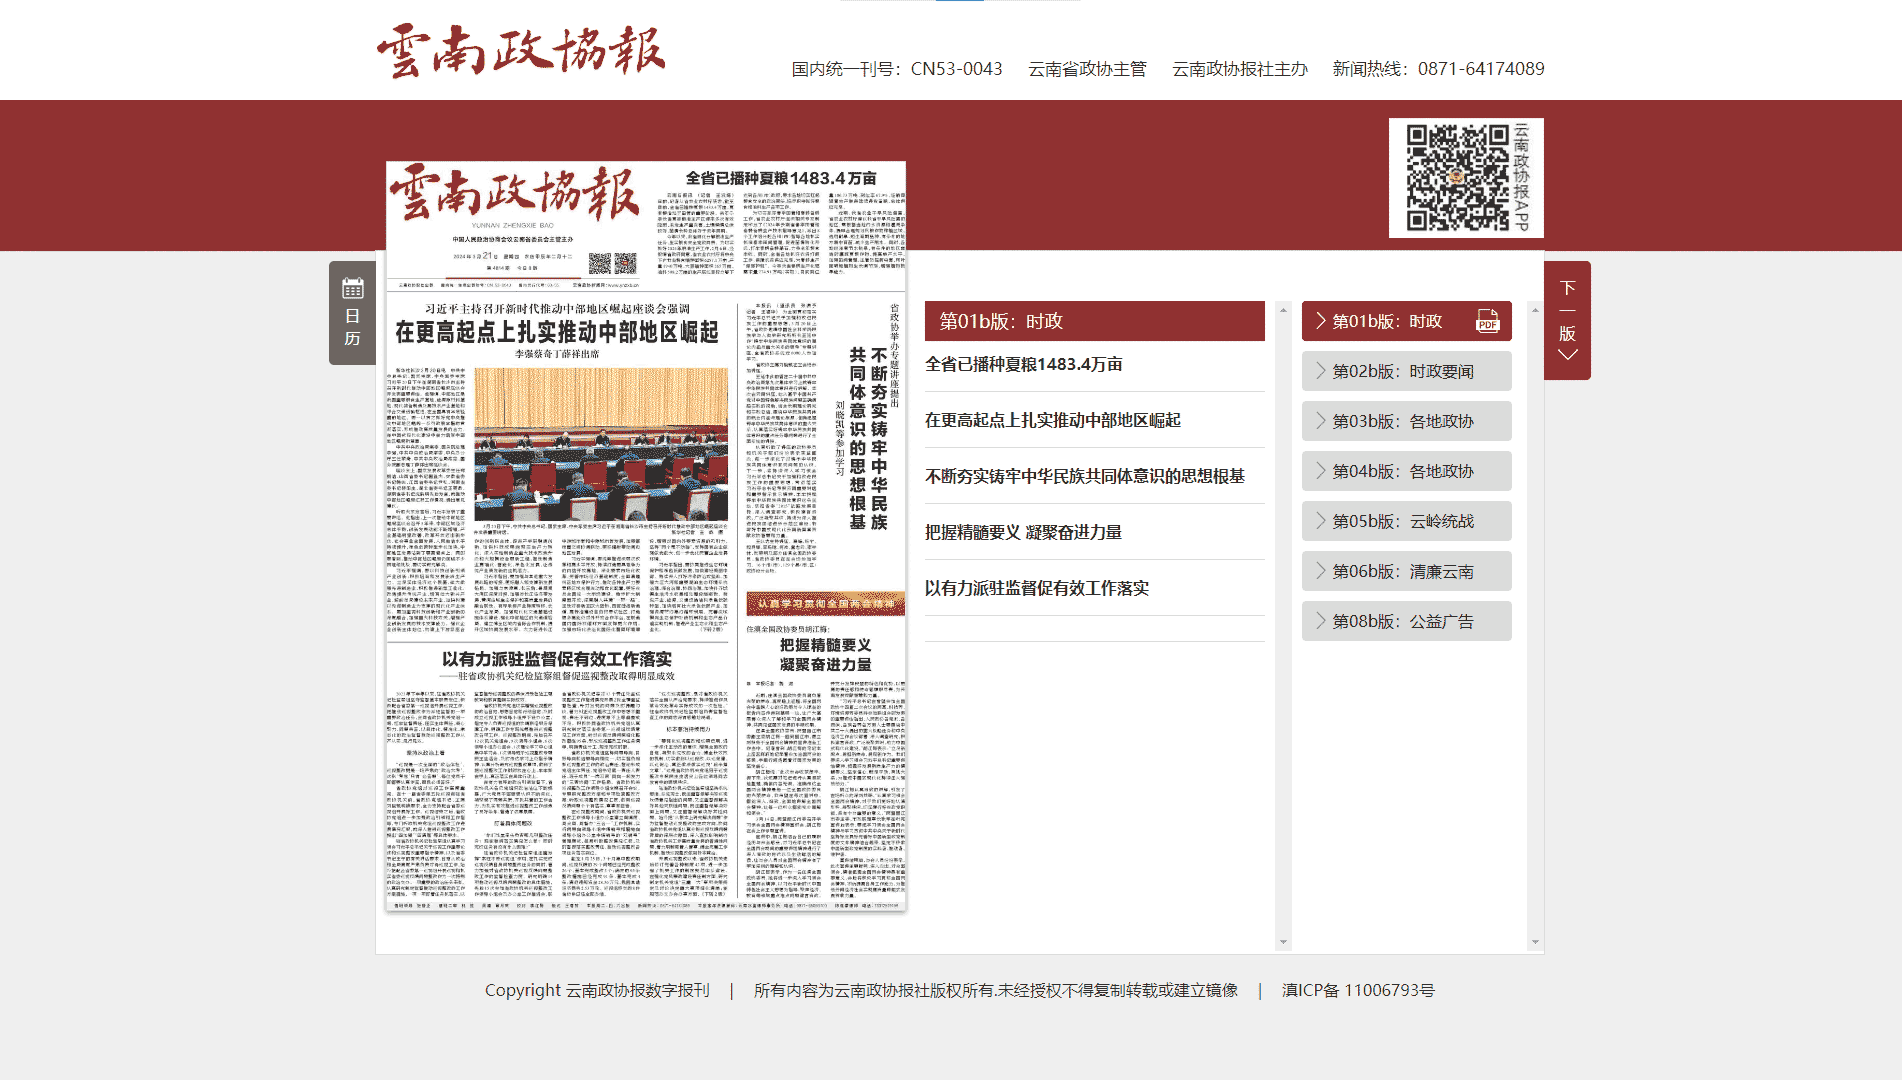Click chevron beside 第03b版
This screenshot has height=1080, width=1902.
pos(1321,421)
